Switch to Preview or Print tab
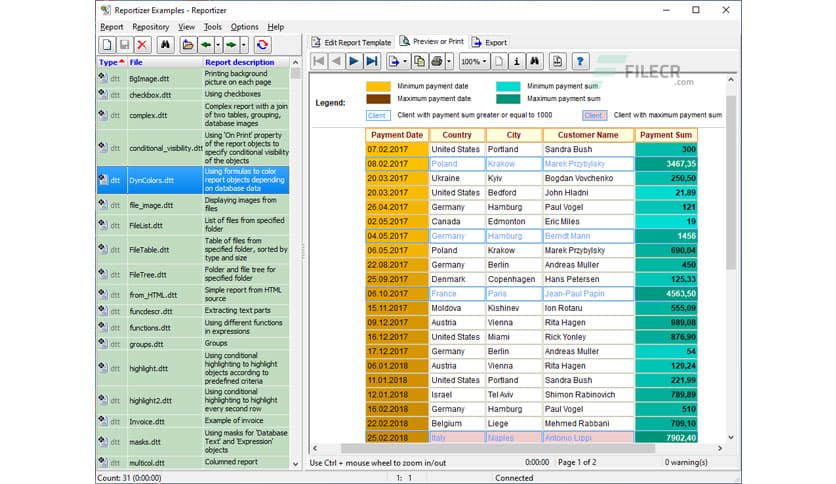 (x=431, y=41)
